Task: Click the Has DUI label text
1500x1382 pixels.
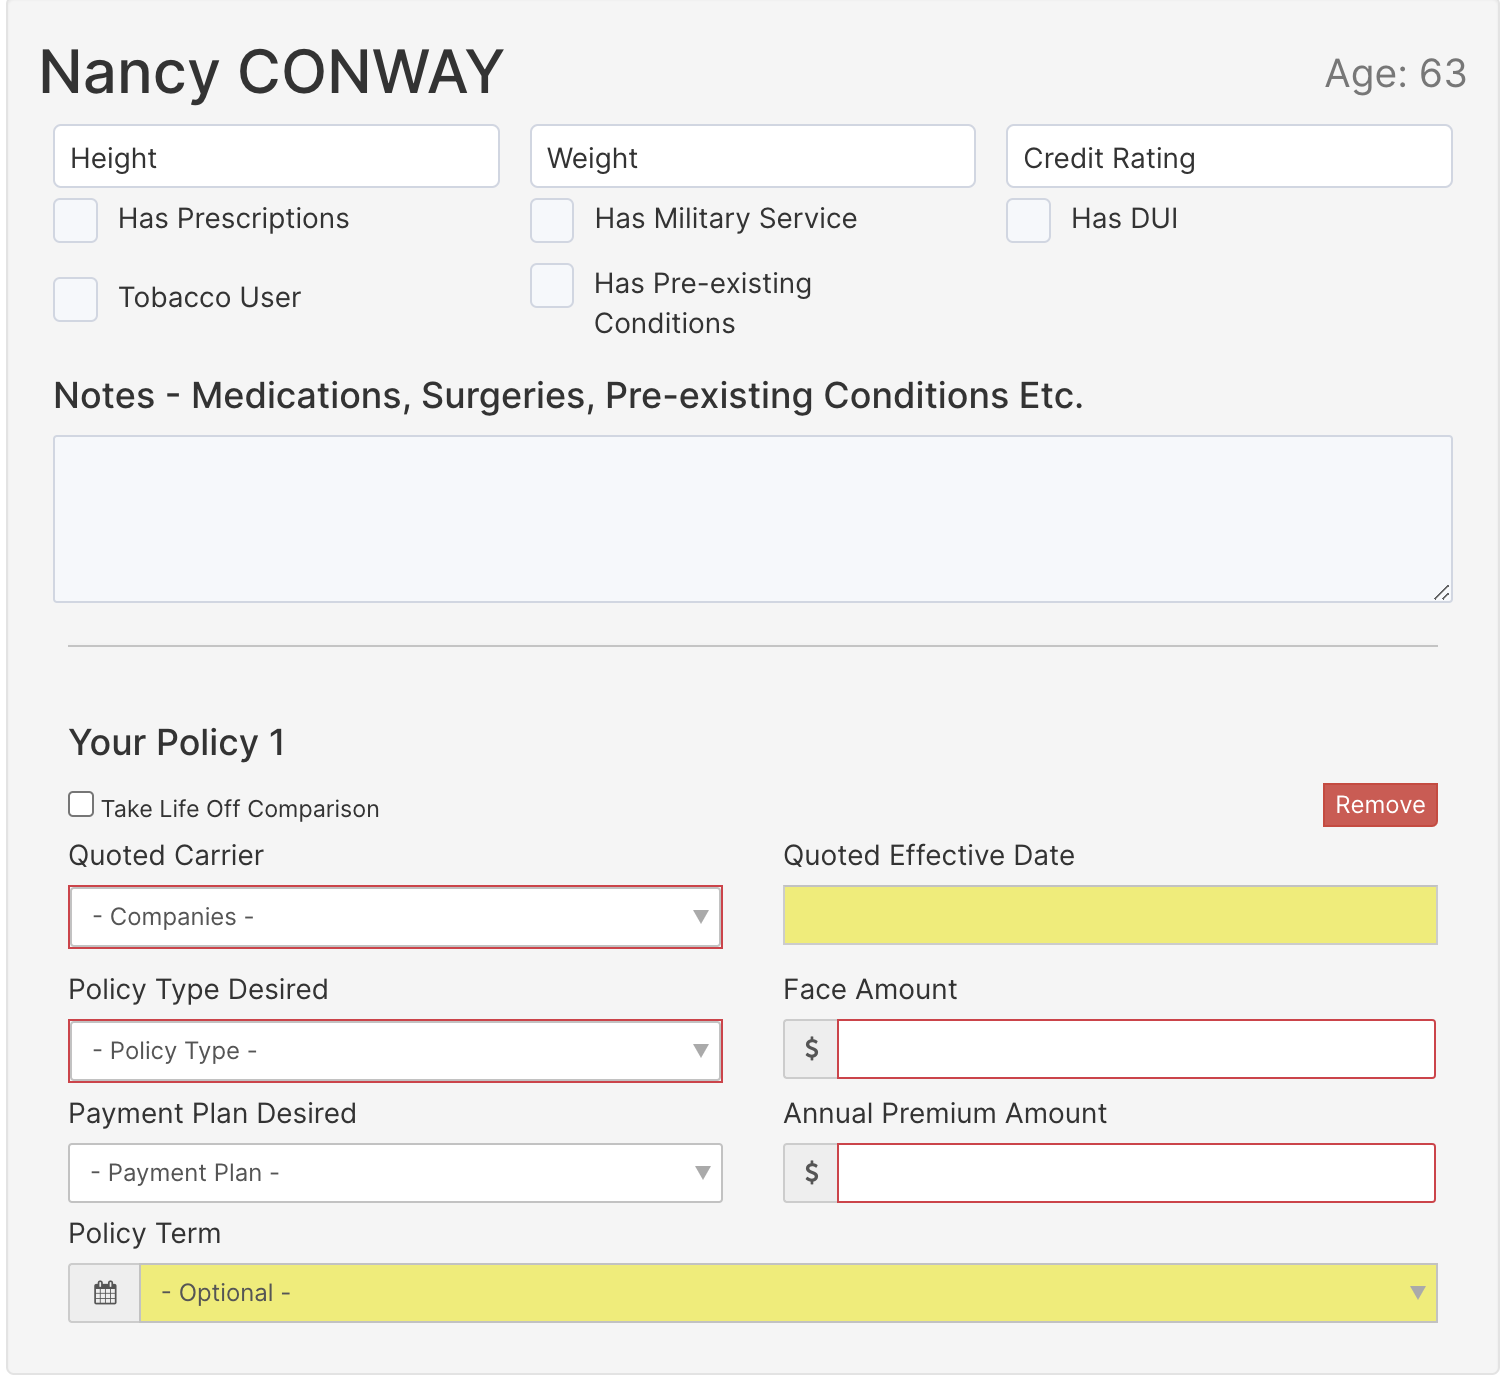Action: click(x=1125, y=219)
